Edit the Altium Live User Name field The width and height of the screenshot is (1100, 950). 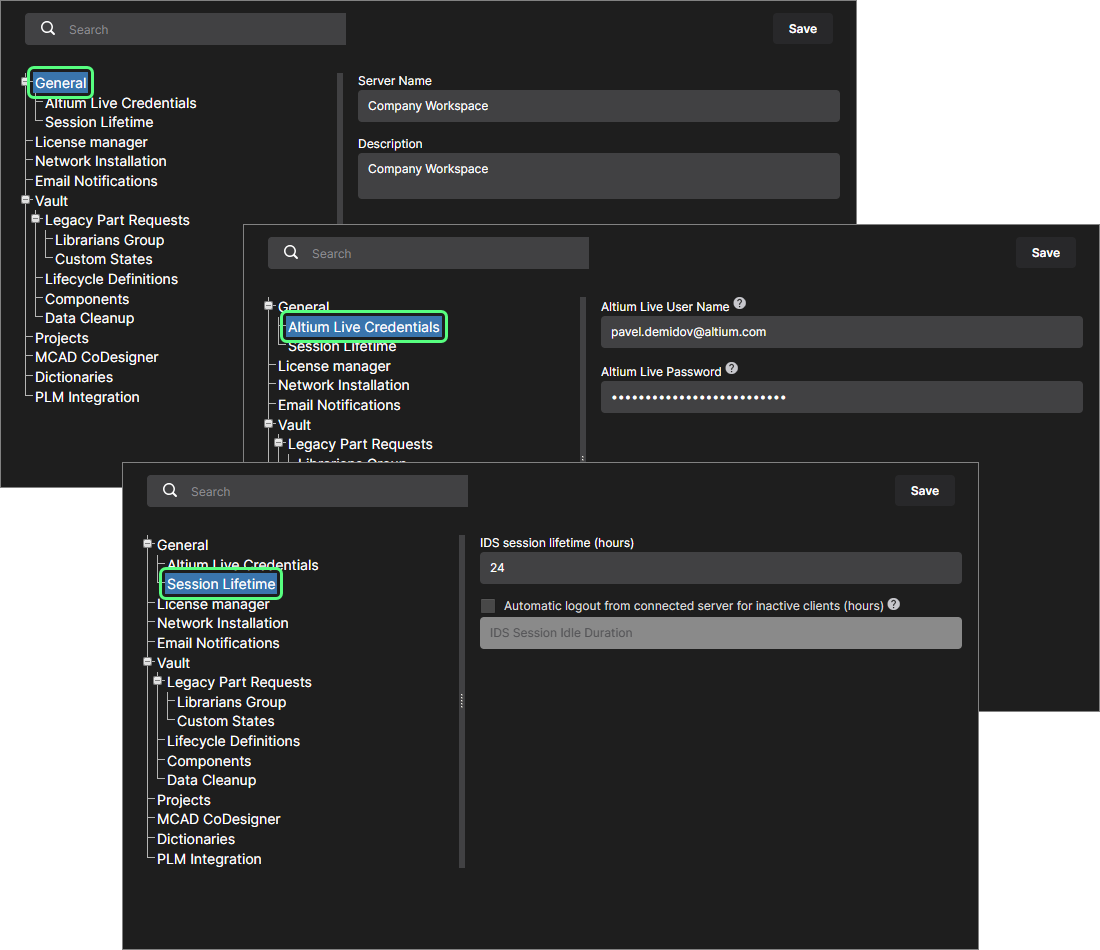pyautogui.click(x=842, y=332)
